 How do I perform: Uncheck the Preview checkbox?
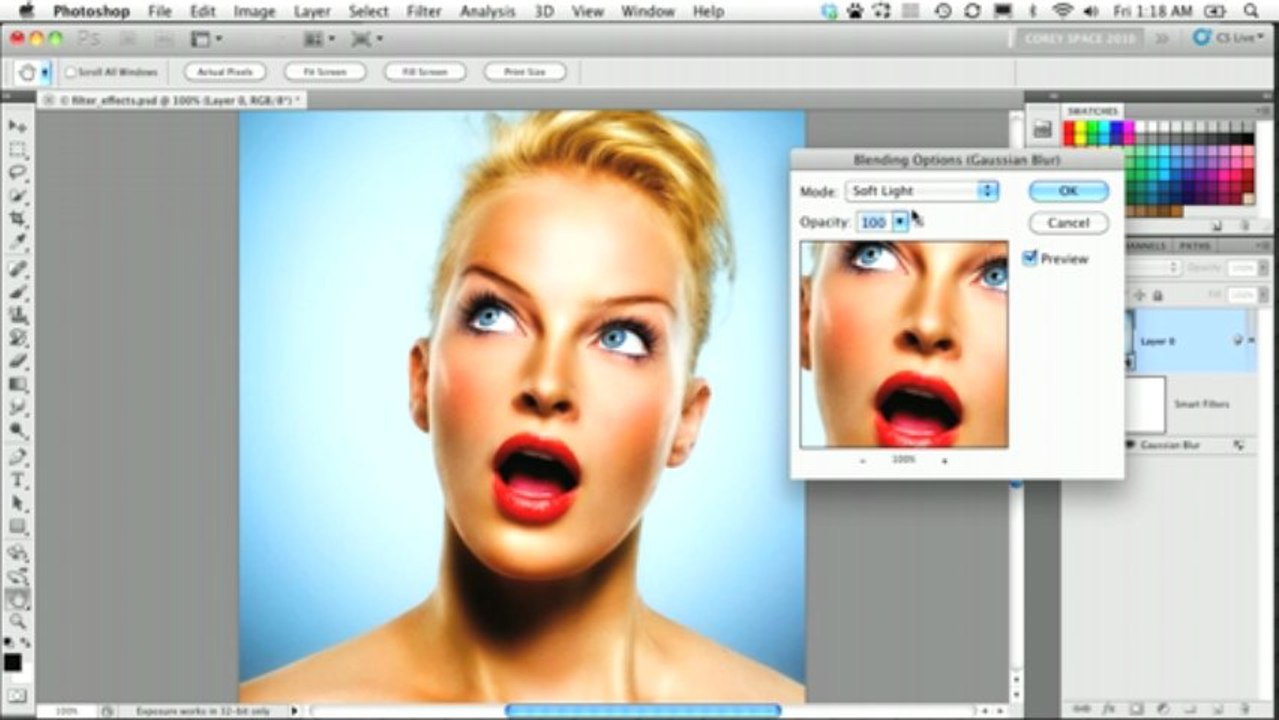click(1030, 258)
